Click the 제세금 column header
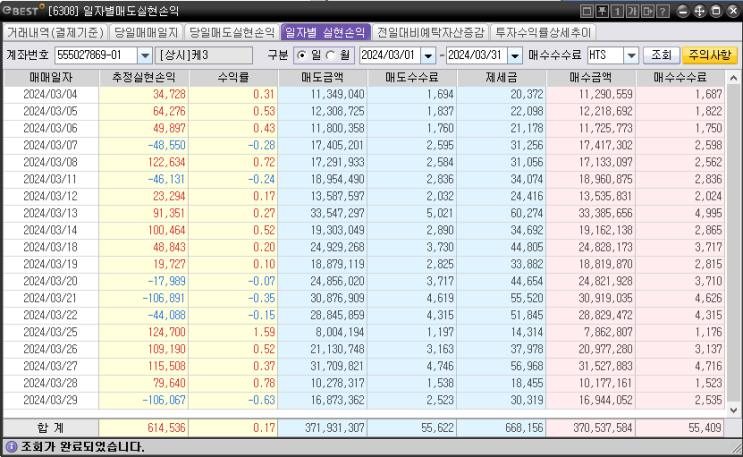This screenshot has width=743, height=457. [x=501, y=78]
